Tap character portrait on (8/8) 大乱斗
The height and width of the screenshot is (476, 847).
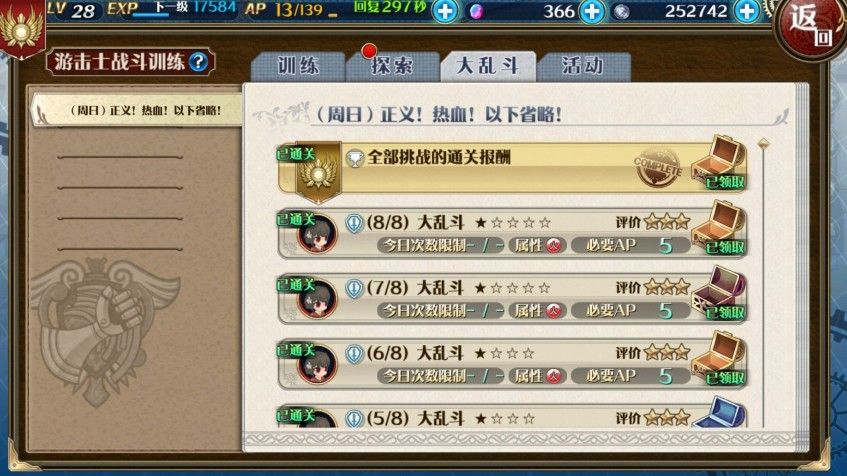pos(317,234)
